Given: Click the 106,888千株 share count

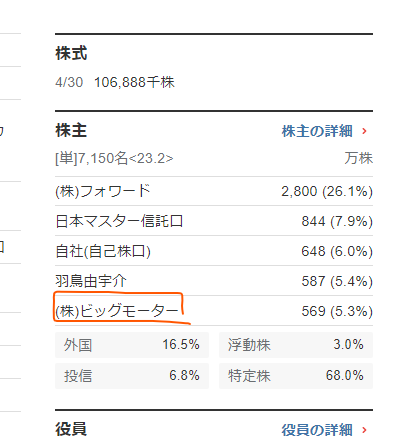Looking at the screenshot, I should click(x=134, y=82).
